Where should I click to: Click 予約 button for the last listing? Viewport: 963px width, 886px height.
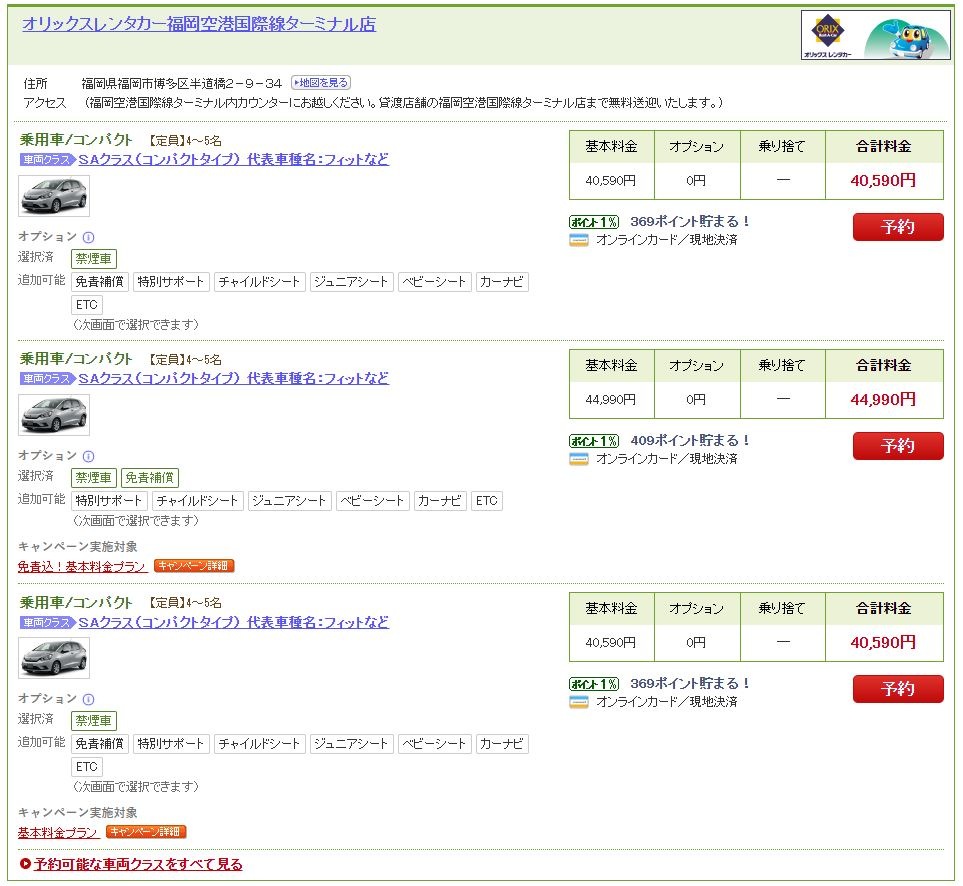(898, 689)
